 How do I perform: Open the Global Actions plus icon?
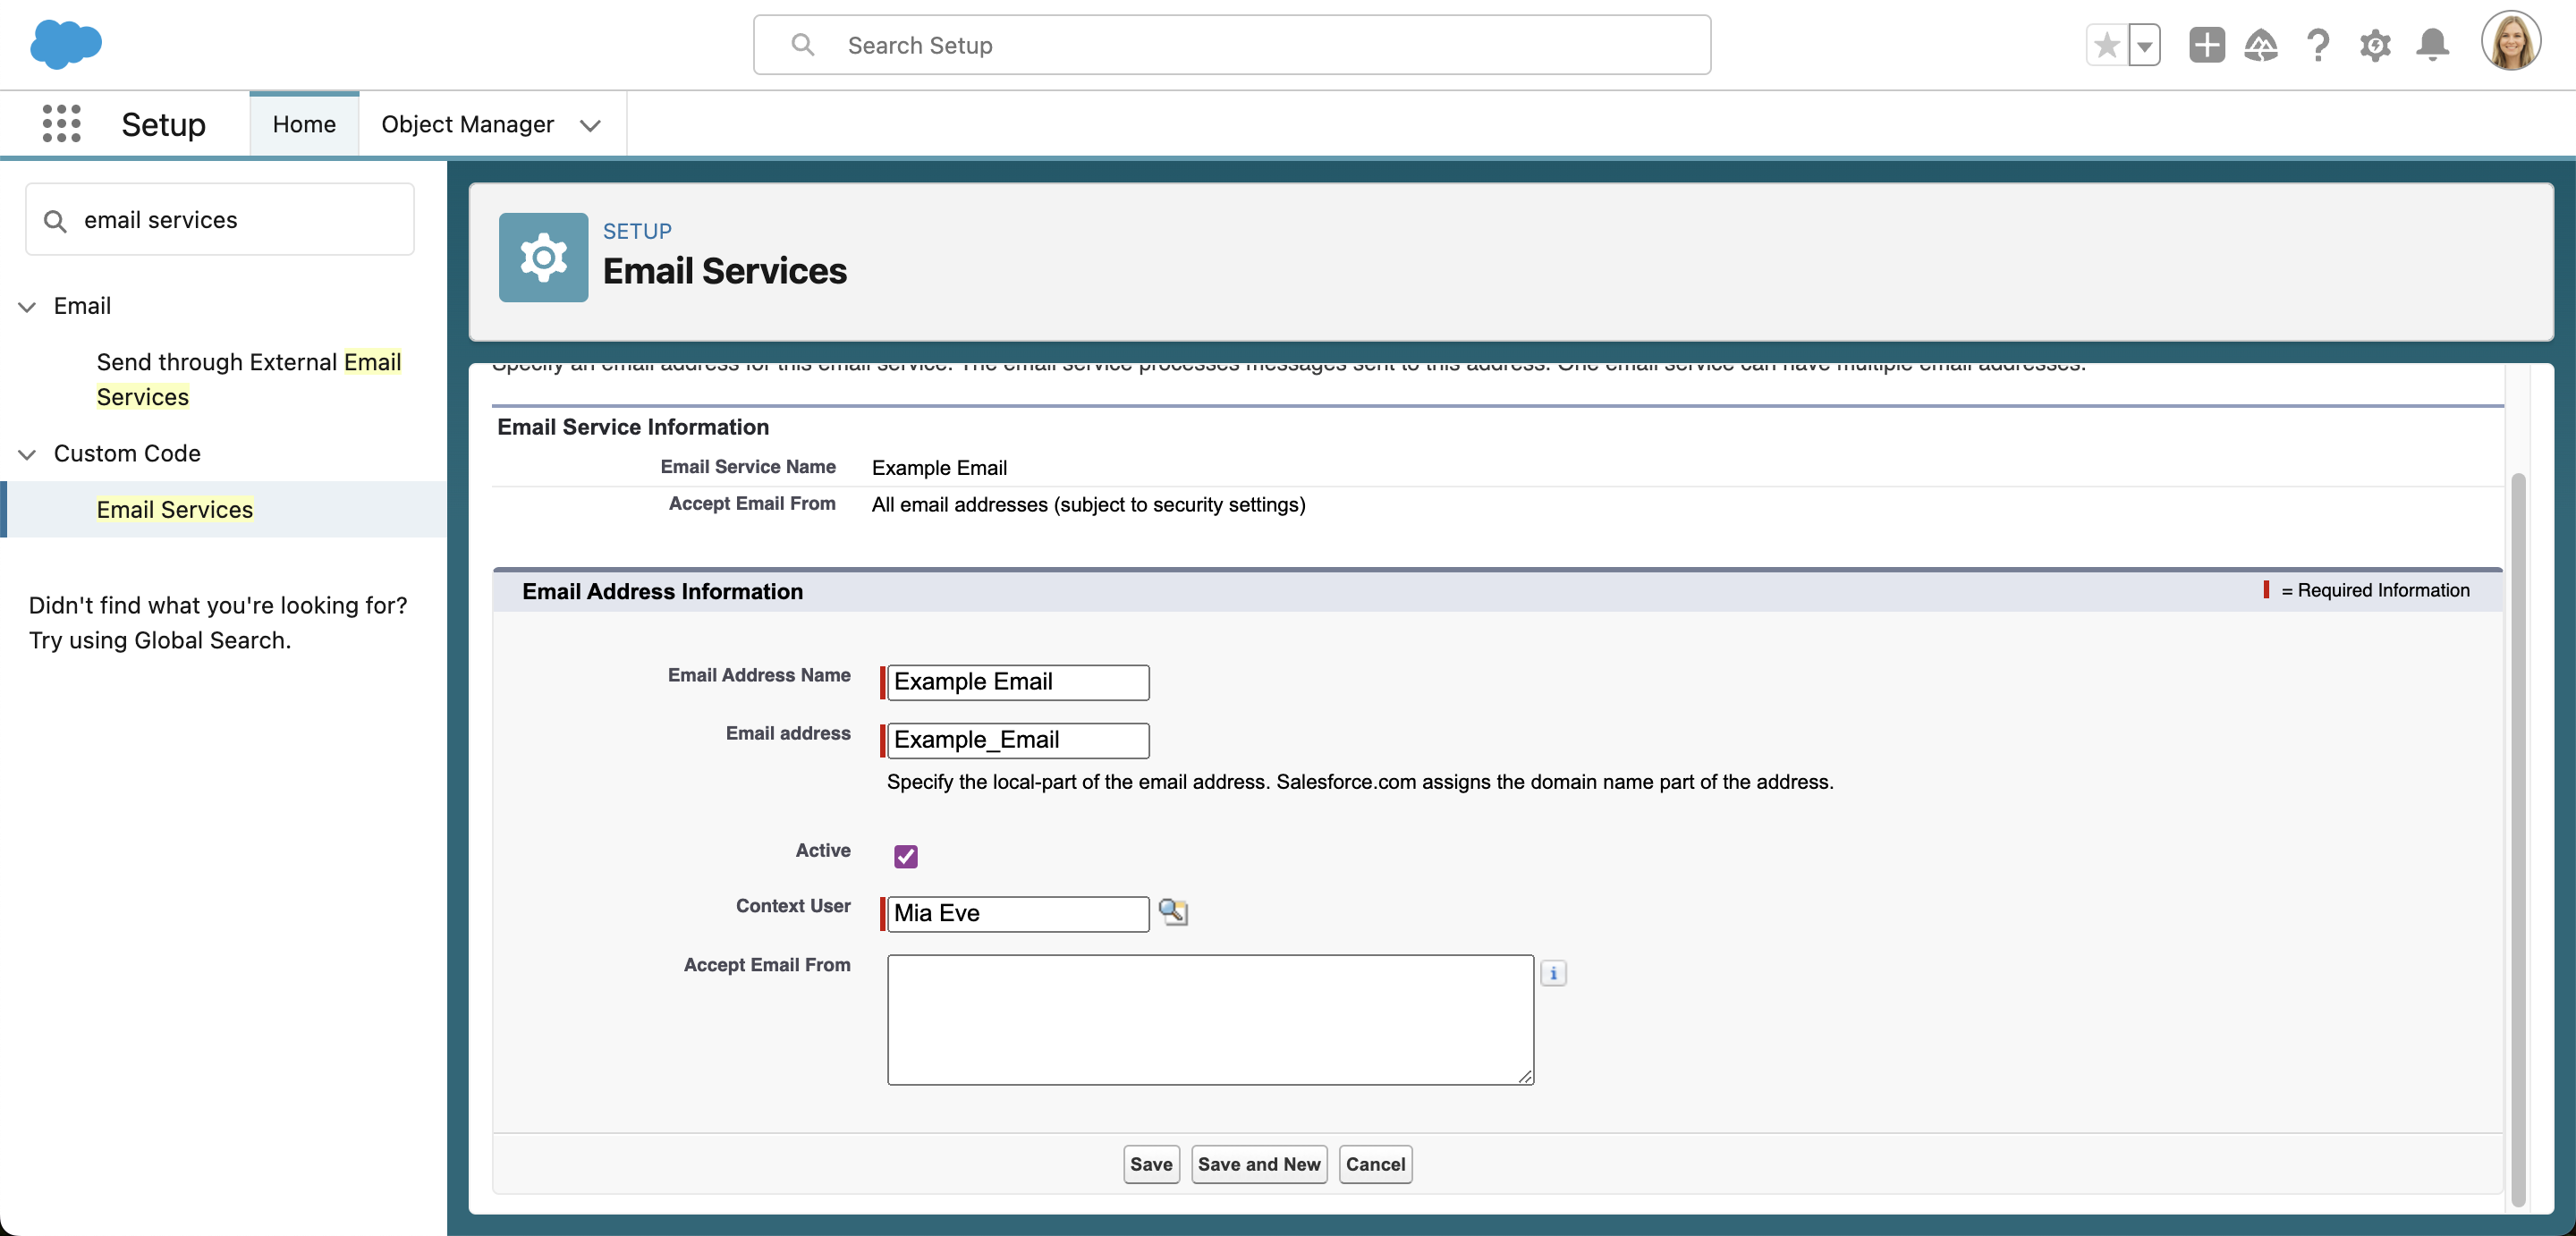coord(2206,45)
